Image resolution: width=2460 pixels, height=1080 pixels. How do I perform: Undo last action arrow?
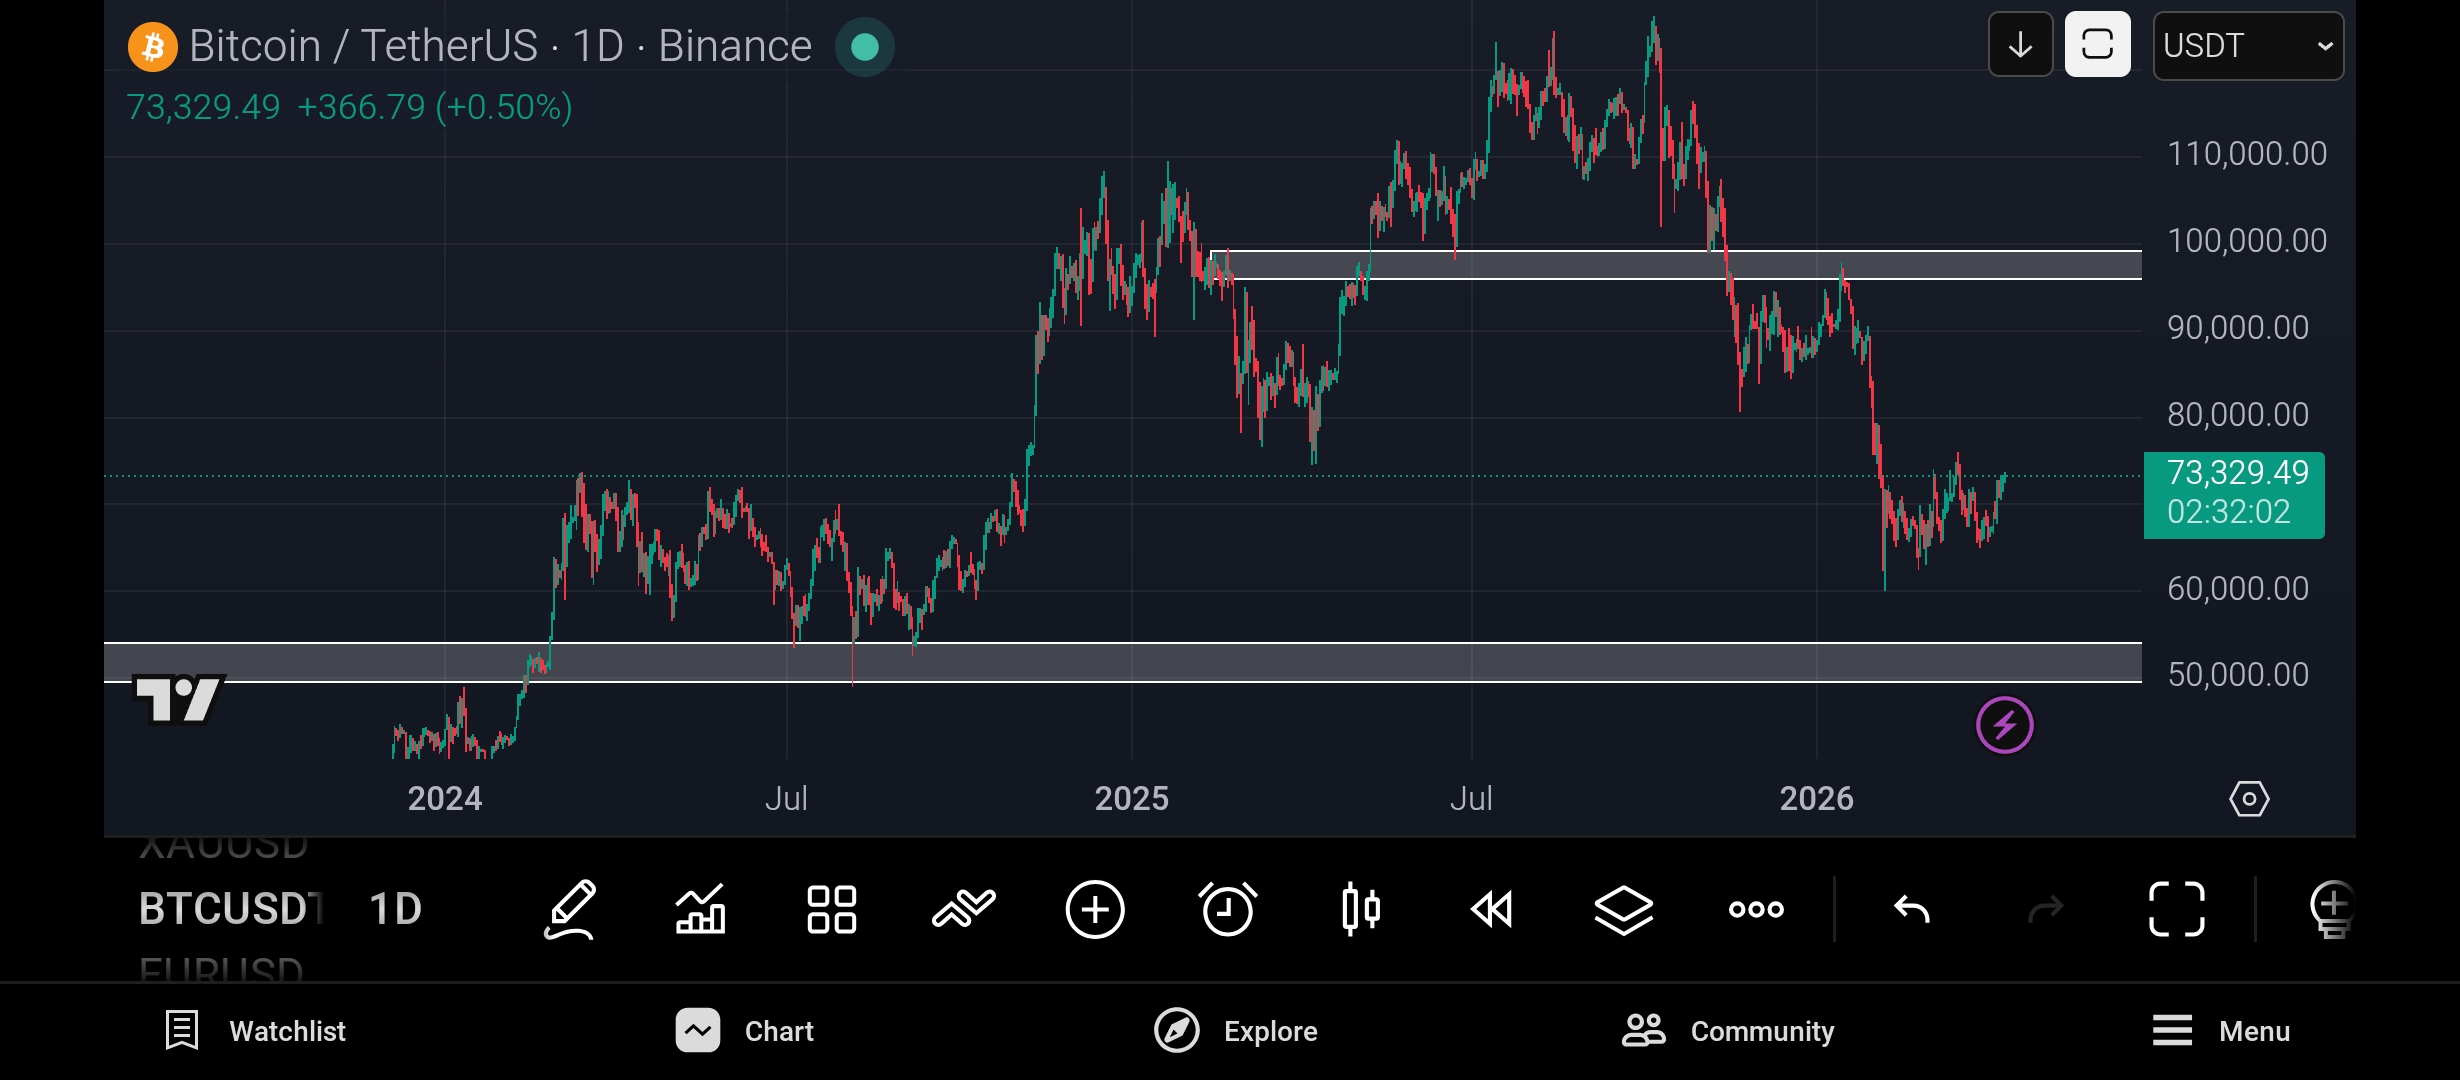(x=1911, y=909)
